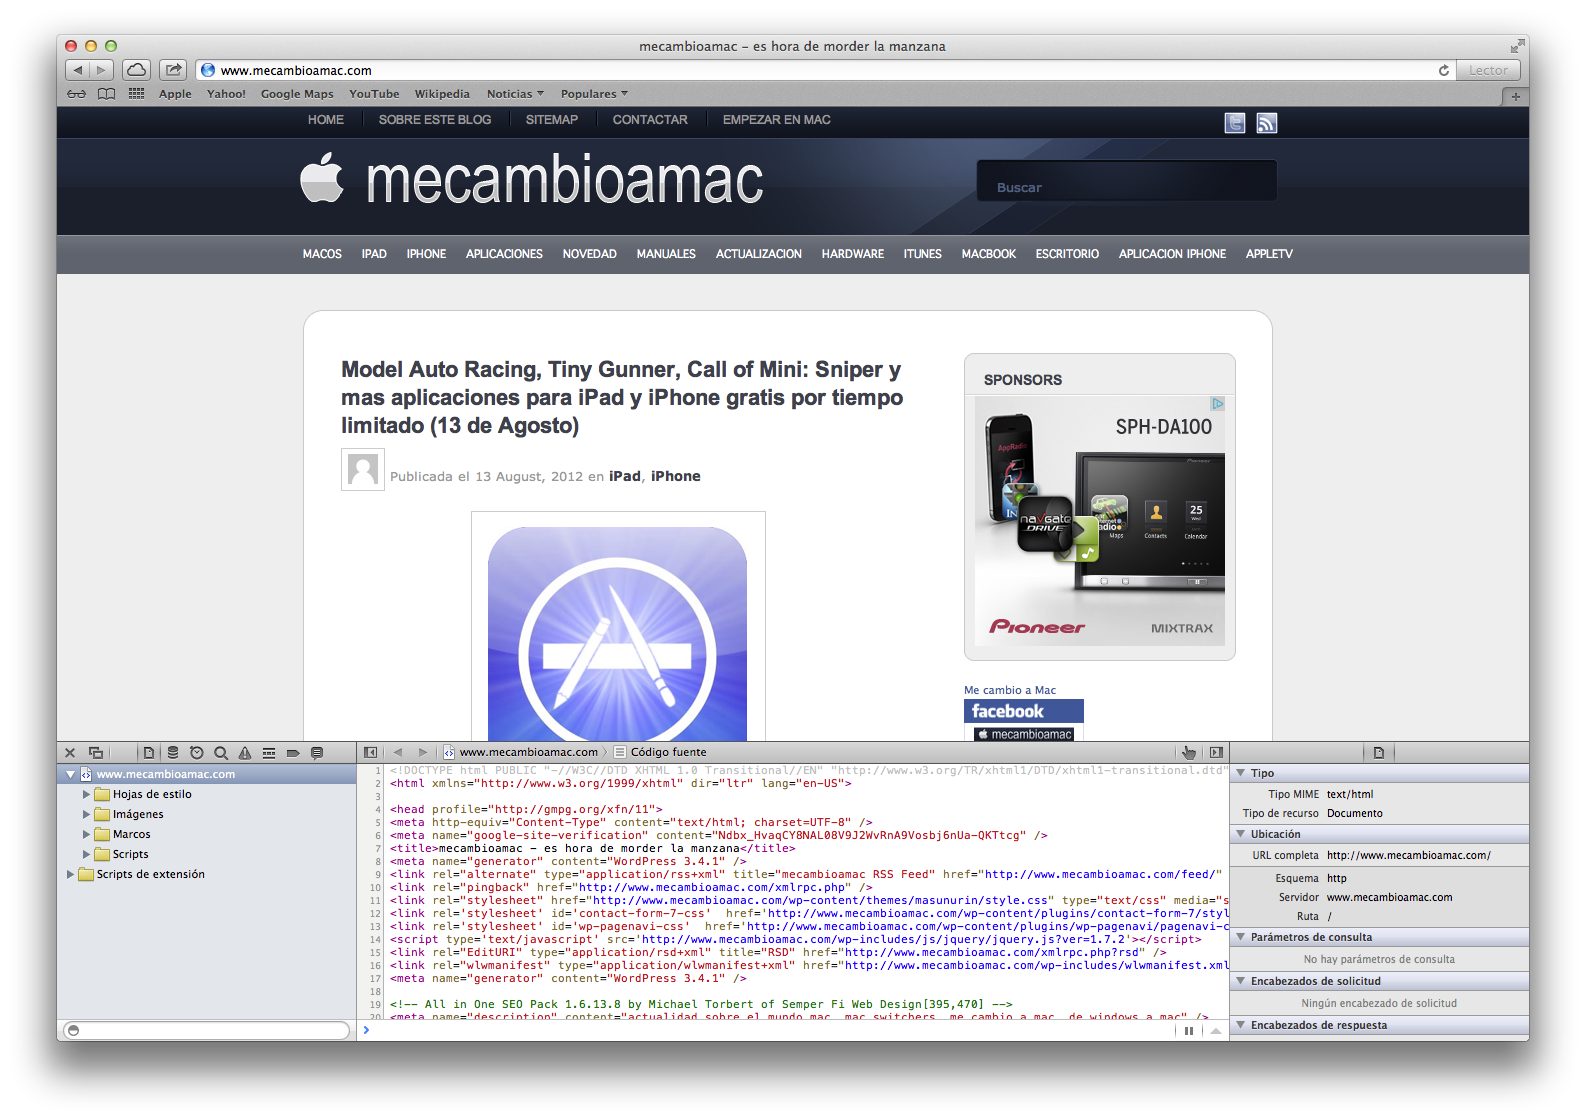Open EMPEZAR EN MAC menu item
This screenshot has width=1586, height=1120.
click(777, 120)
